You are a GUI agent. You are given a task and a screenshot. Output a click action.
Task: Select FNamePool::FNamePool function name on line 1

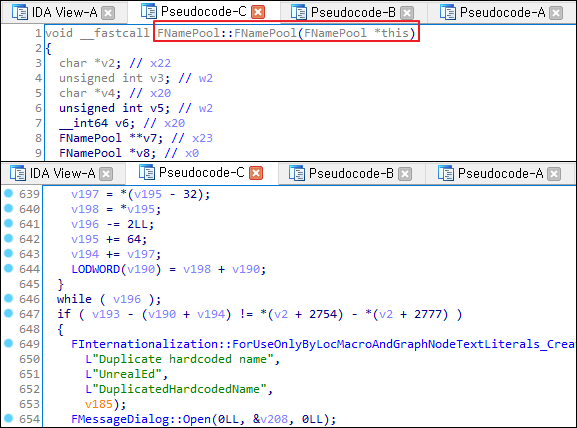tap(227, 33)
